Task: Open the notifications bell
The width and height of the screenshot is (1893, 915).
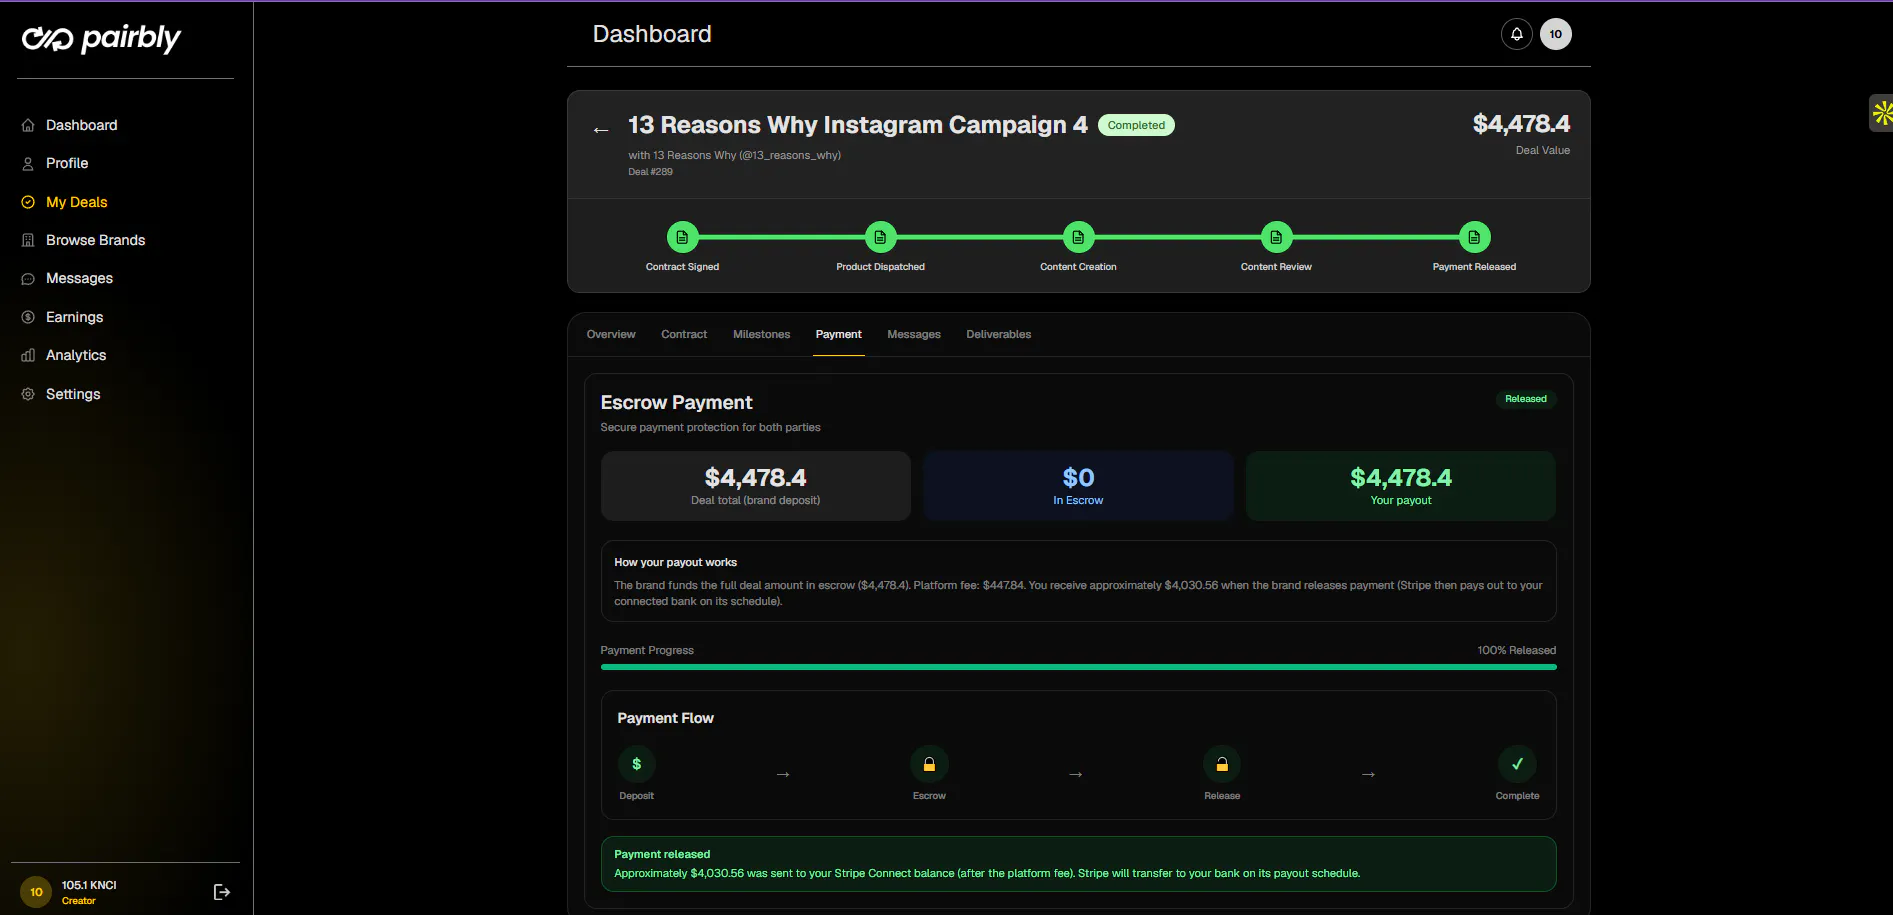Action: click(1517, 34)
